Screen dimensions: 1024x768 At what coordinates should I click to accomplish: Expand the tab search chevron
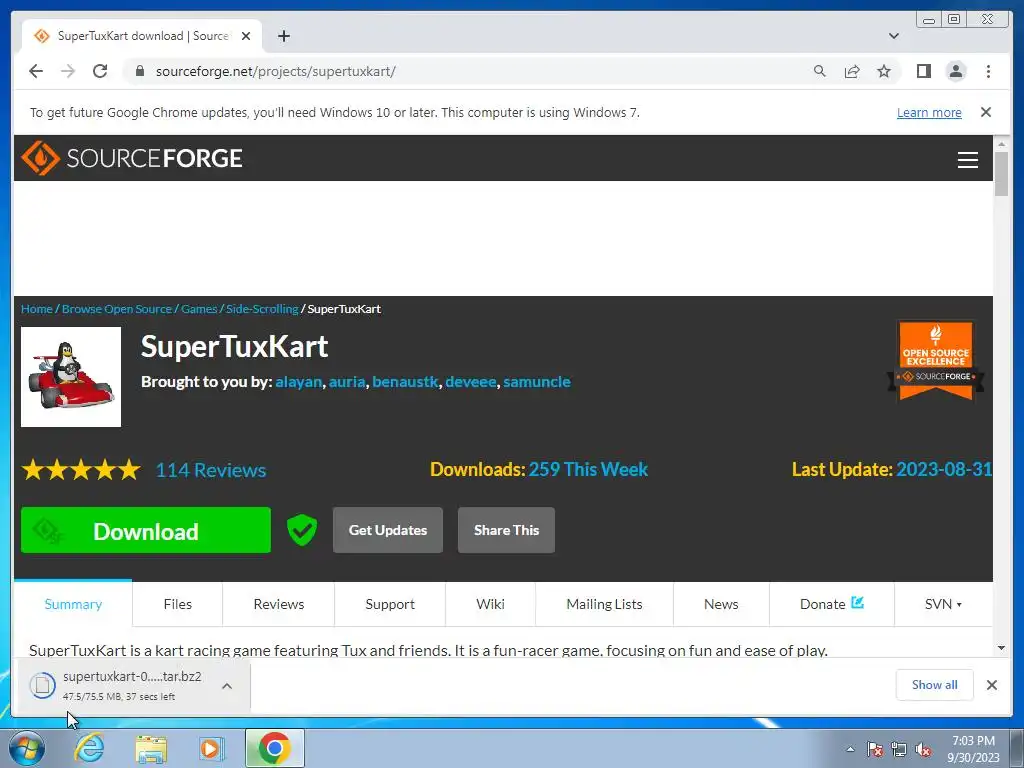[x=894, y=36]
